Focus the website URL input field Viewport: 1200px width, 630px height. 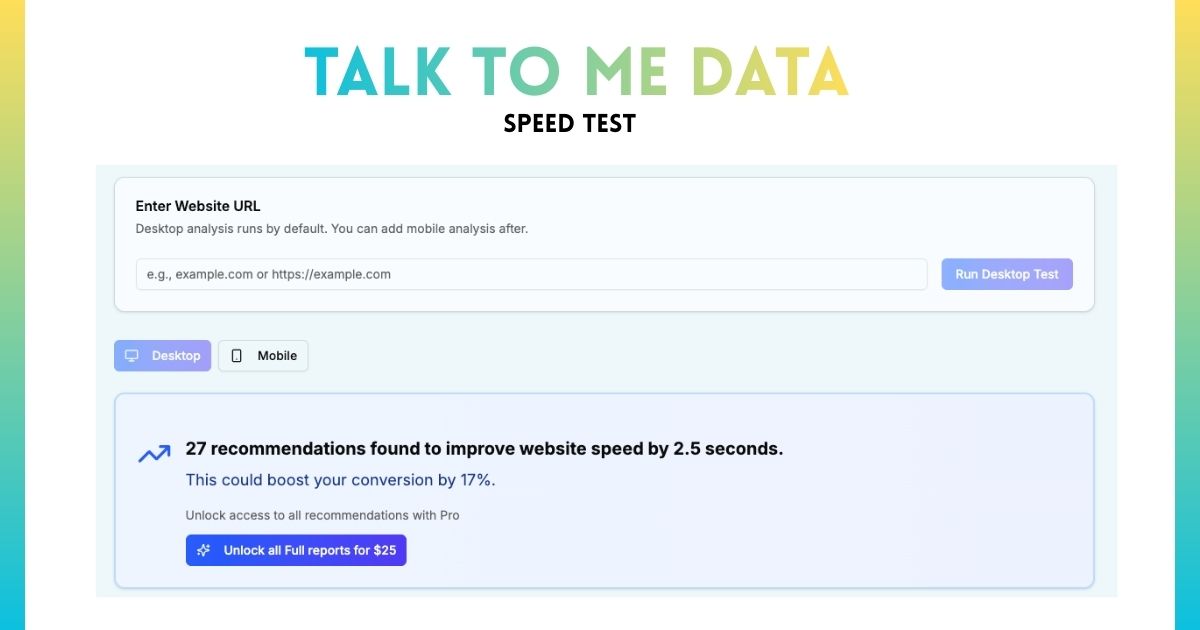[531, 274]
